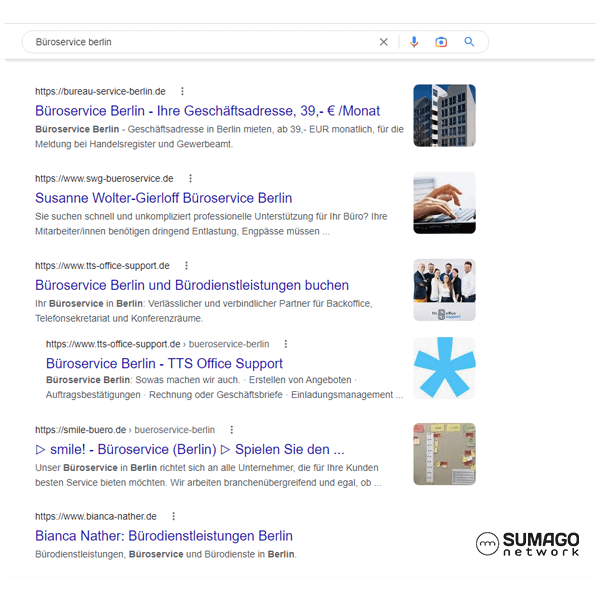Clear the search box with the X icon
The width and height of the screenshot is (600, 600).
(x=383, y=42)
